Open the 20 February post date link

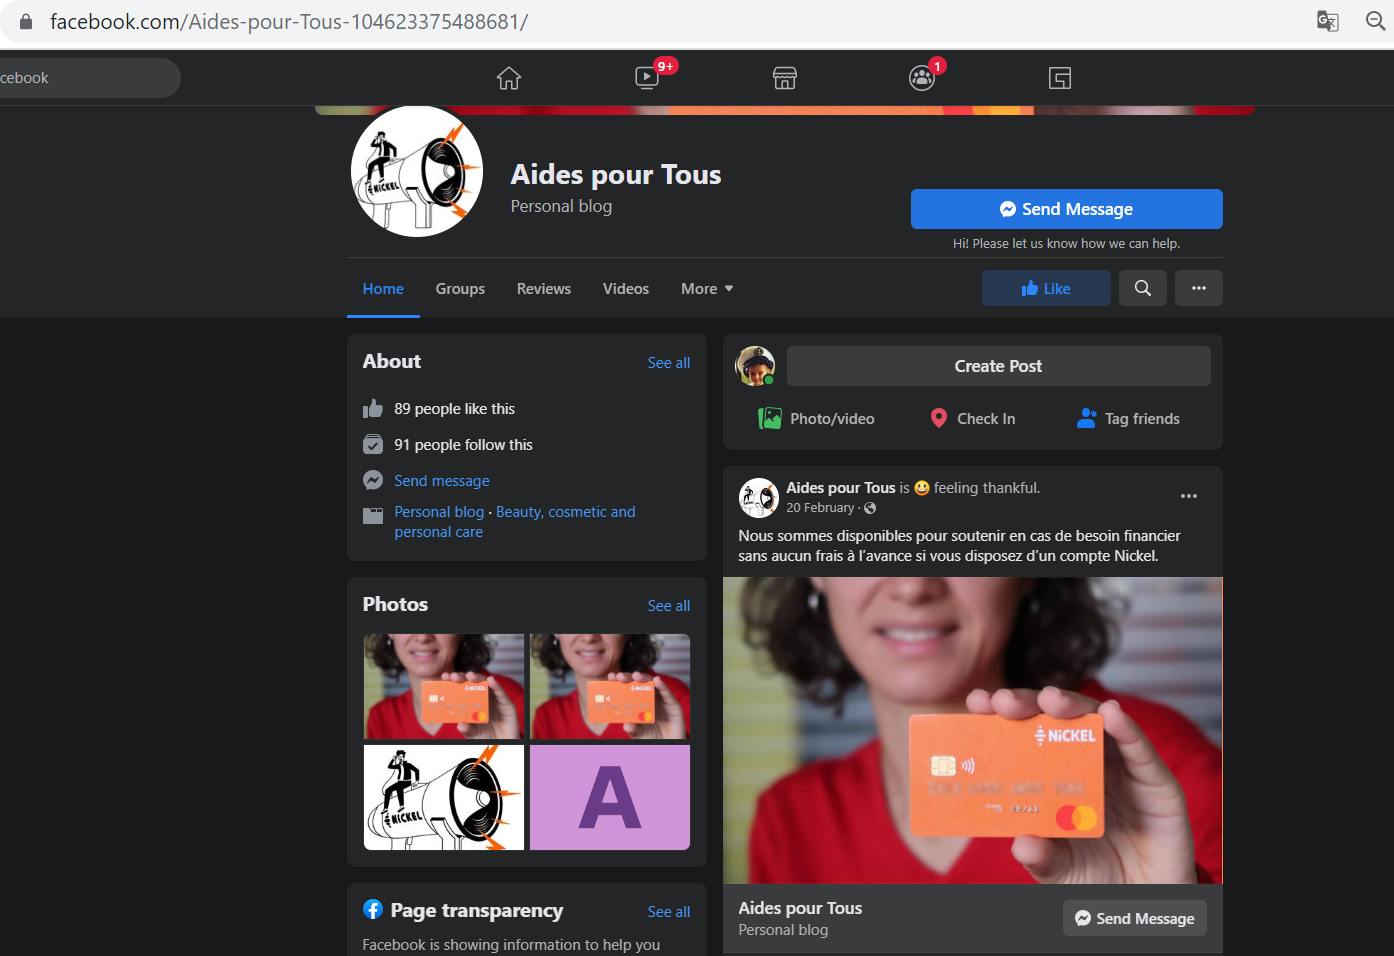[x=820, y=508]
